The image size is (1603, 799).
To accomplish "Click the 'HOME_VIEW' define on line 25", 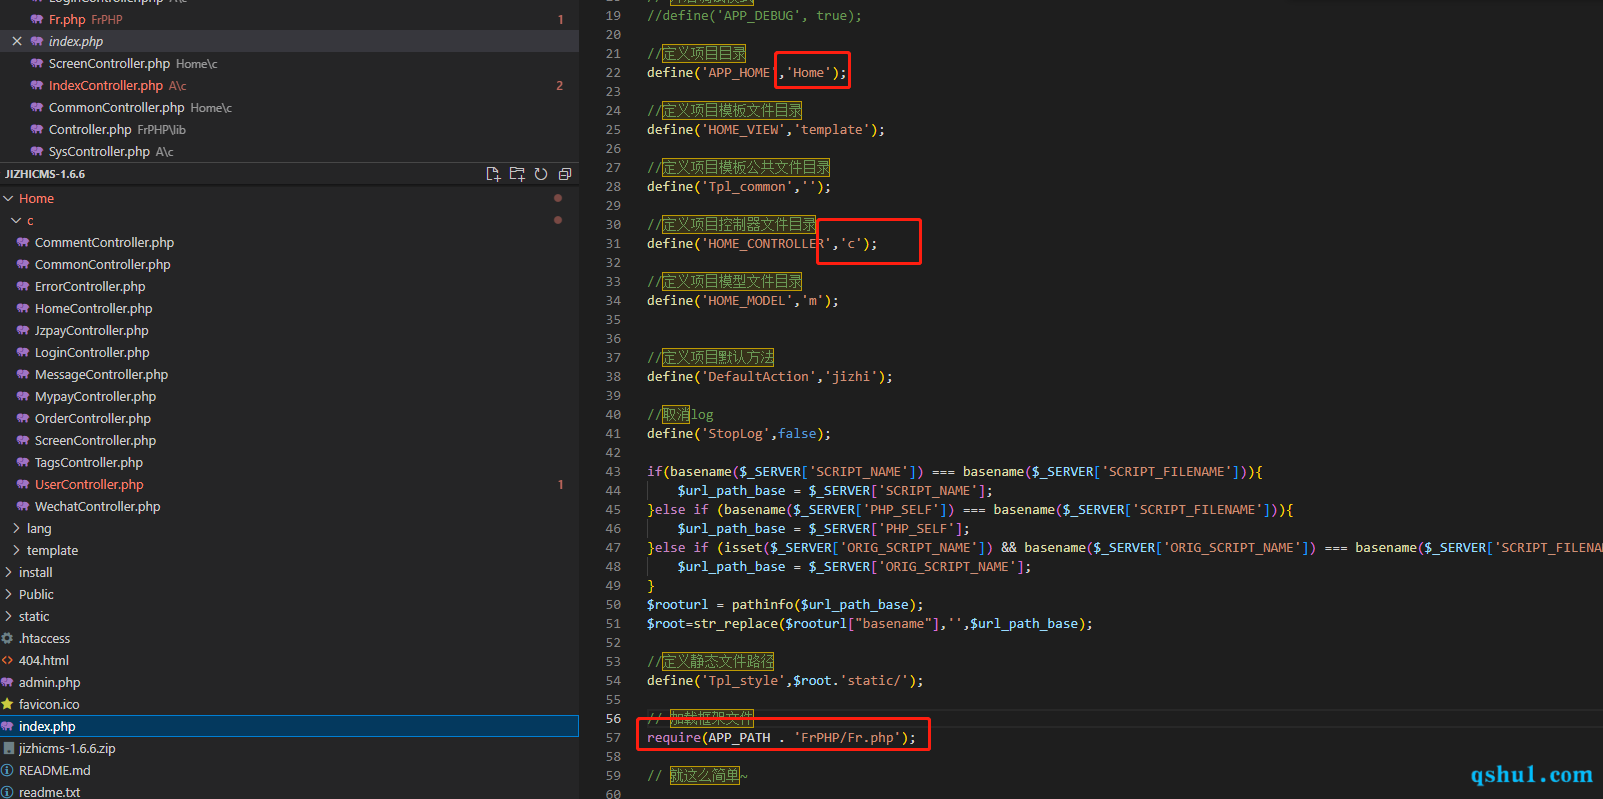I will tap(766, 129).
